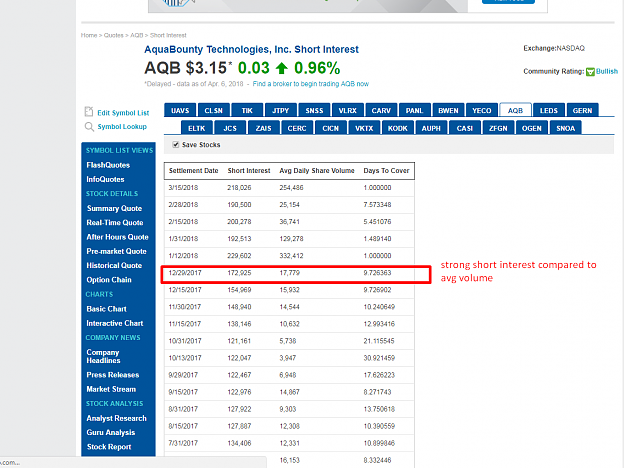Select the JCS symbol tab
The image size is (625, 468).
230,128
